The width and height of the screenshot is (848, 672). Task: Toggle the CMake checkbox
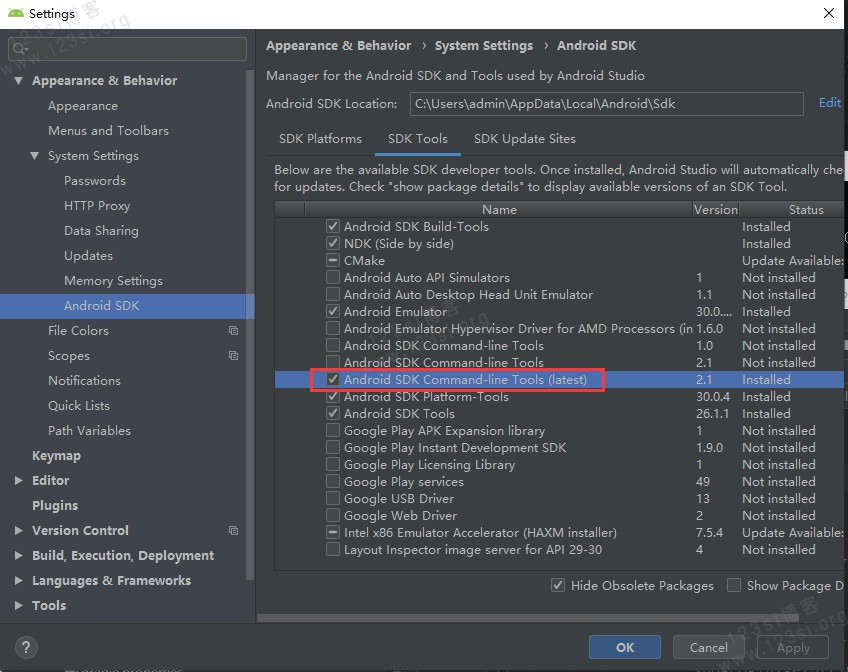tap(333, 260)
